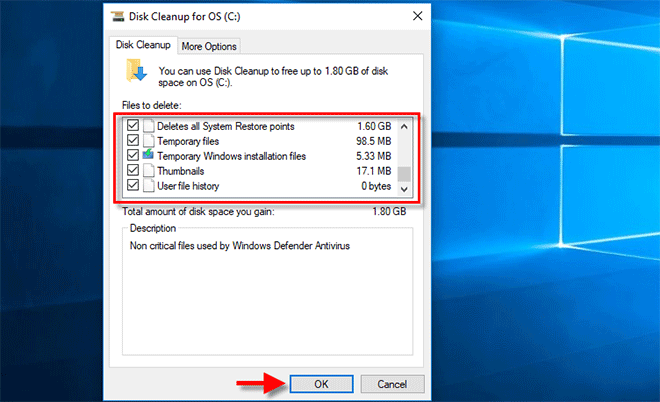Click the User file history page icon
Image resolution: width=660 pixels, height=402 pixels.
[x=148, y=186]
